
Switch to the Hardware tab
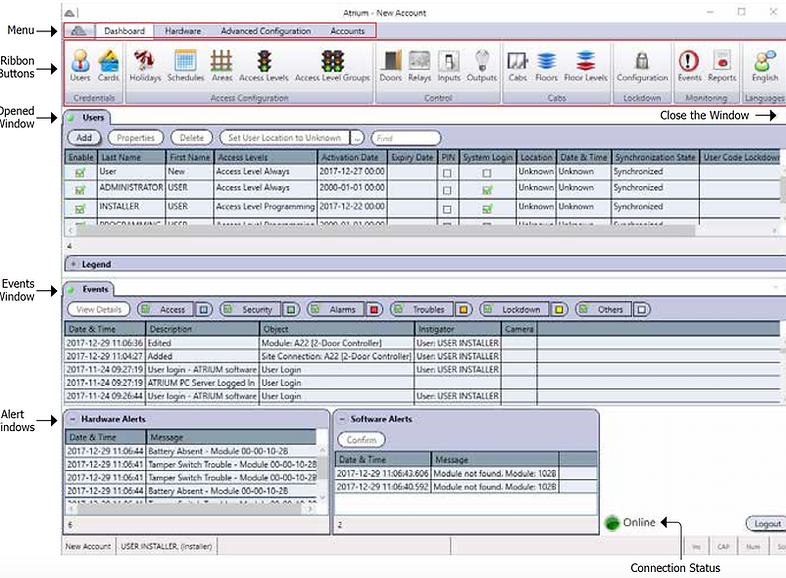(183, 31)
